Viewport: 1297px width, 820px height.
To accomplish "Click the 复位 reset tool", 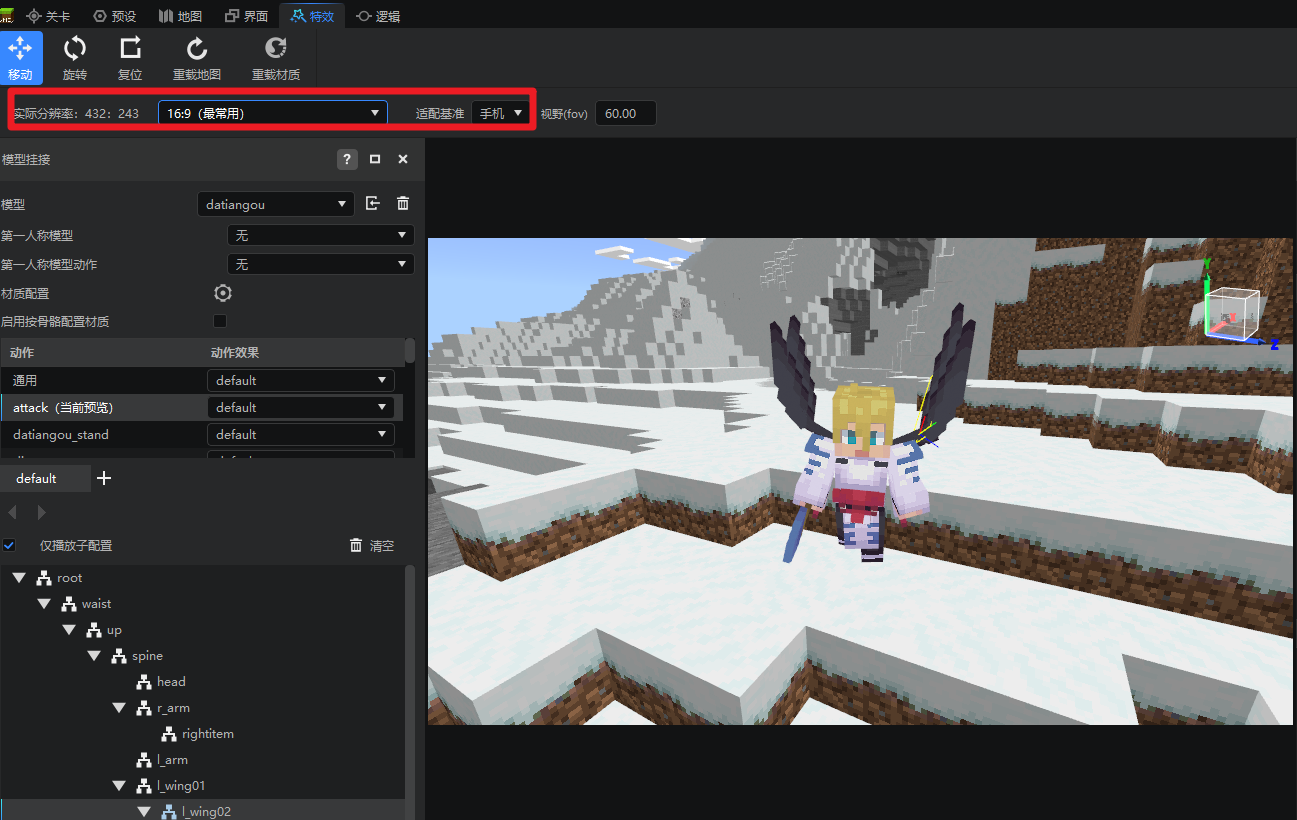I will coord(130,58).
